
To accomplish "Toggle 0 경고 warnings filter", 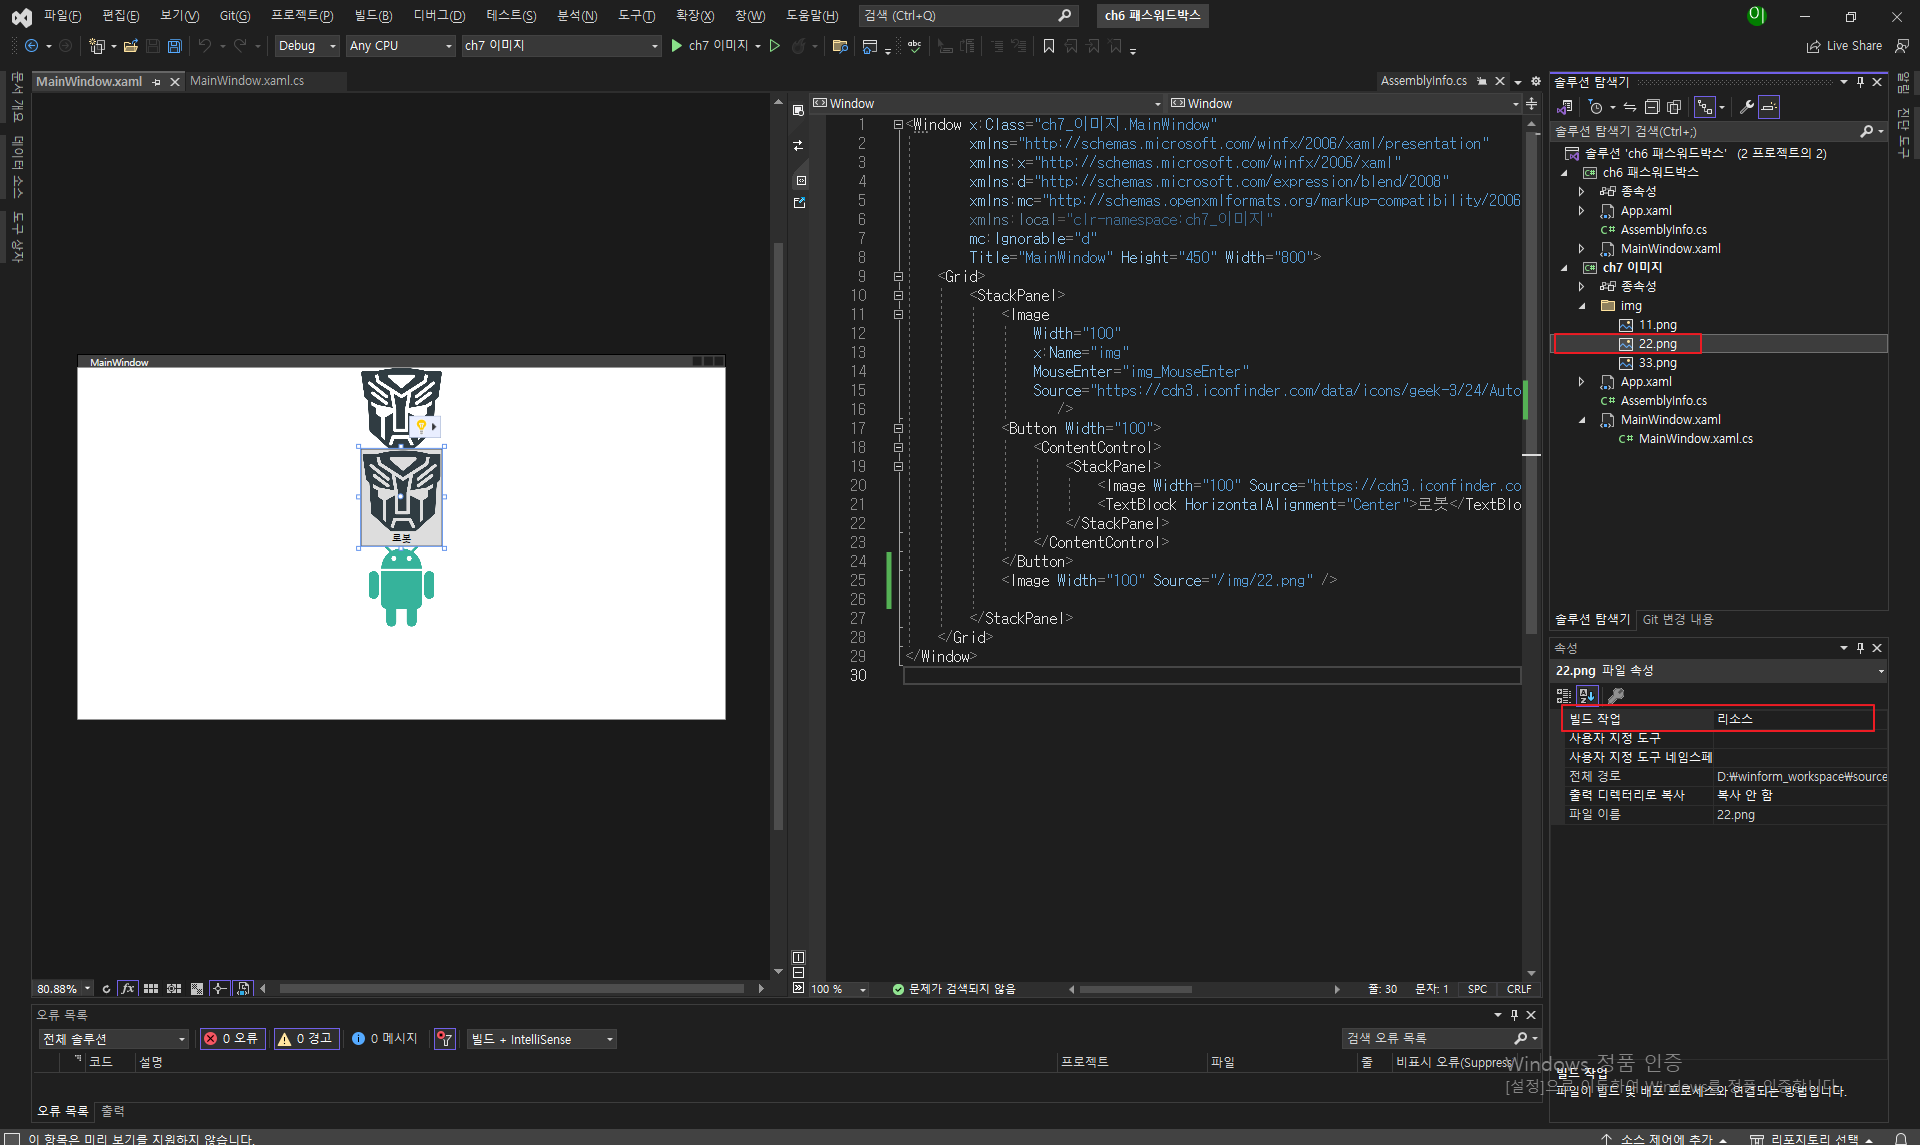I will 306,1040.
